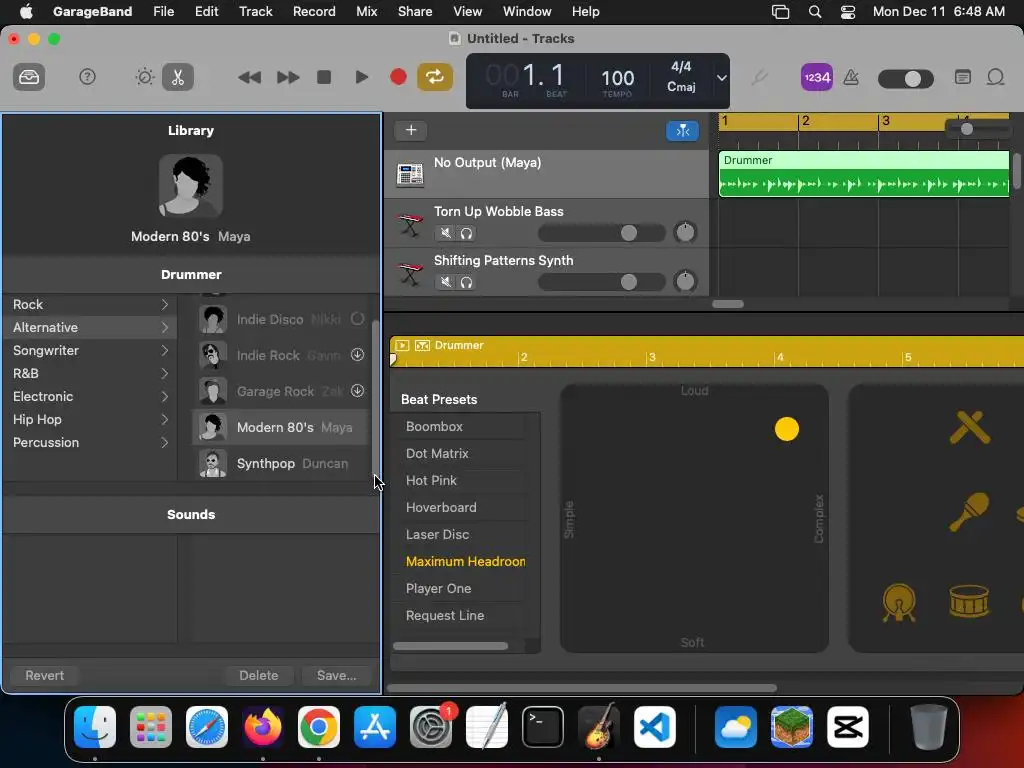
Task: Open the Loop Browser toolbar button
Action: [x=995, y=77]
